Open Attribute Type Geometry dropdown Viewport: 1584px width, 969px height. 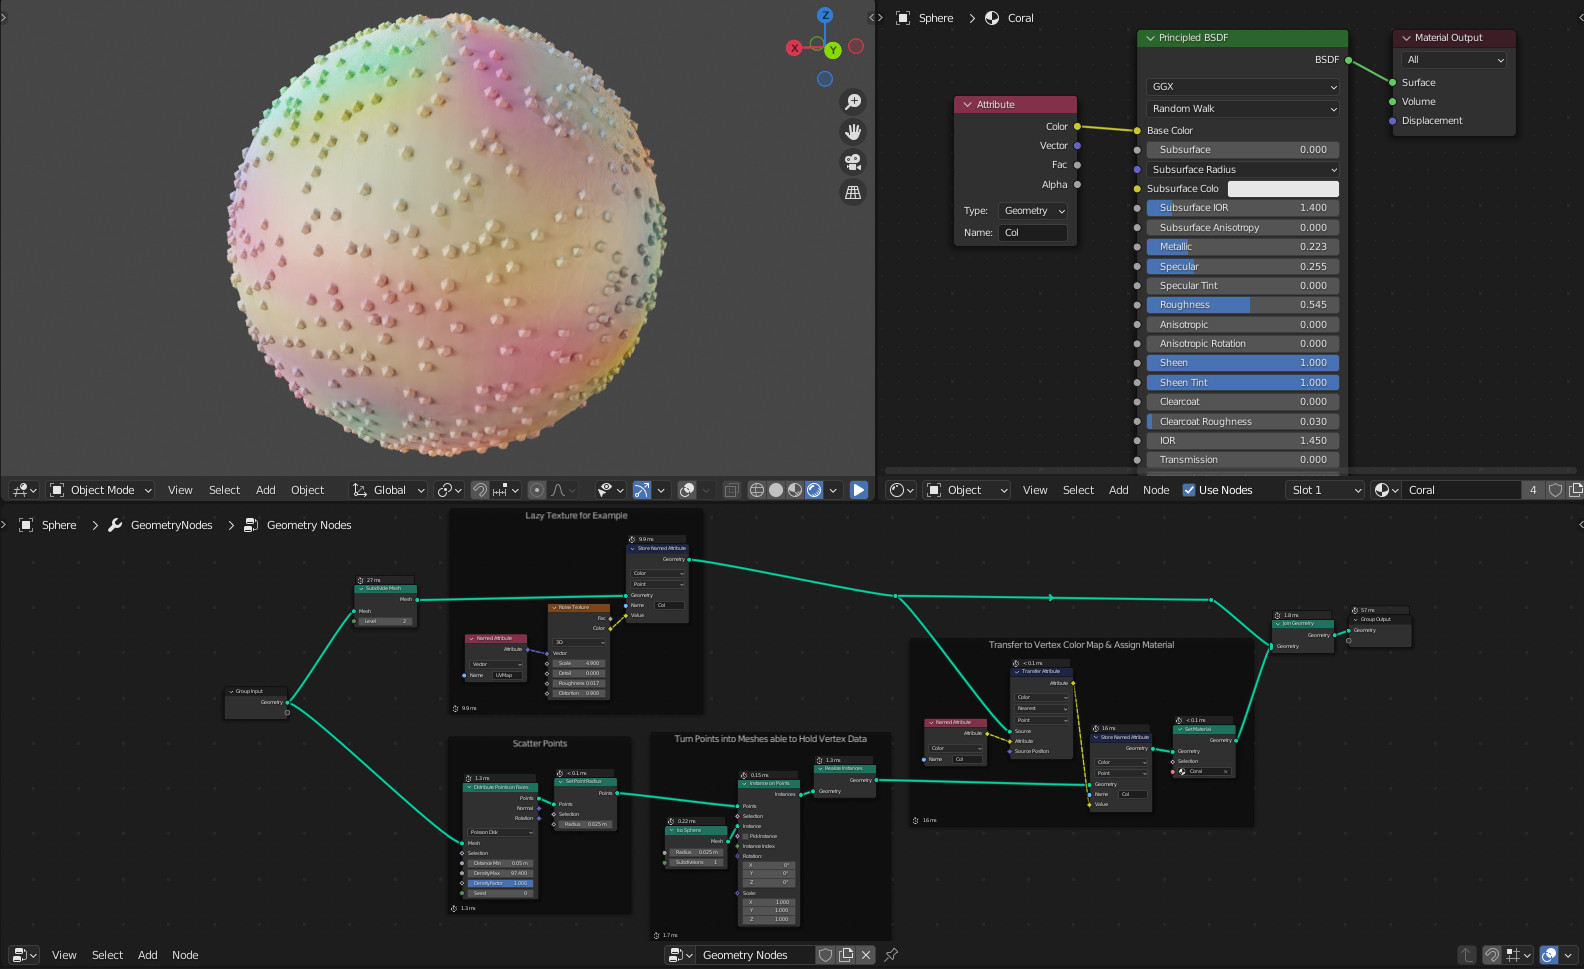pyautogui.click(x=1033, y=211)
